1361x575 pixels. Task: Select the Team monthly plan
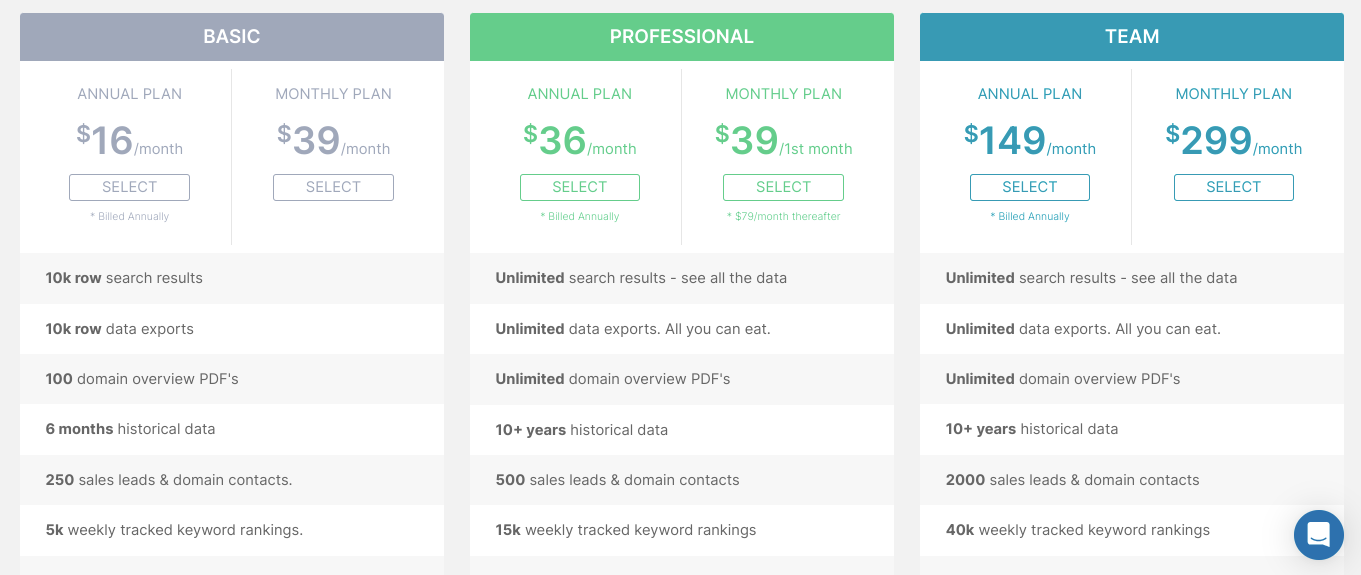[1234, 187]
